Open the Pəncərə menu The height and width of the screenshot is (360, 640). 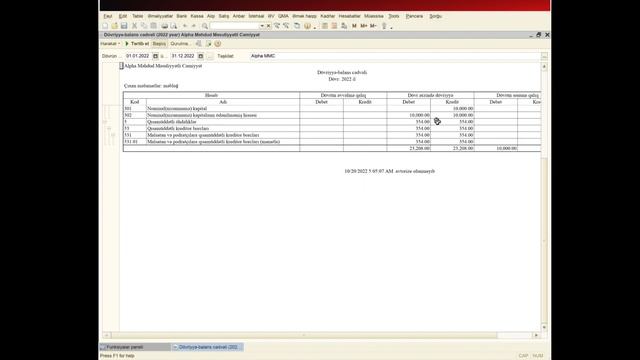(414, 16)
